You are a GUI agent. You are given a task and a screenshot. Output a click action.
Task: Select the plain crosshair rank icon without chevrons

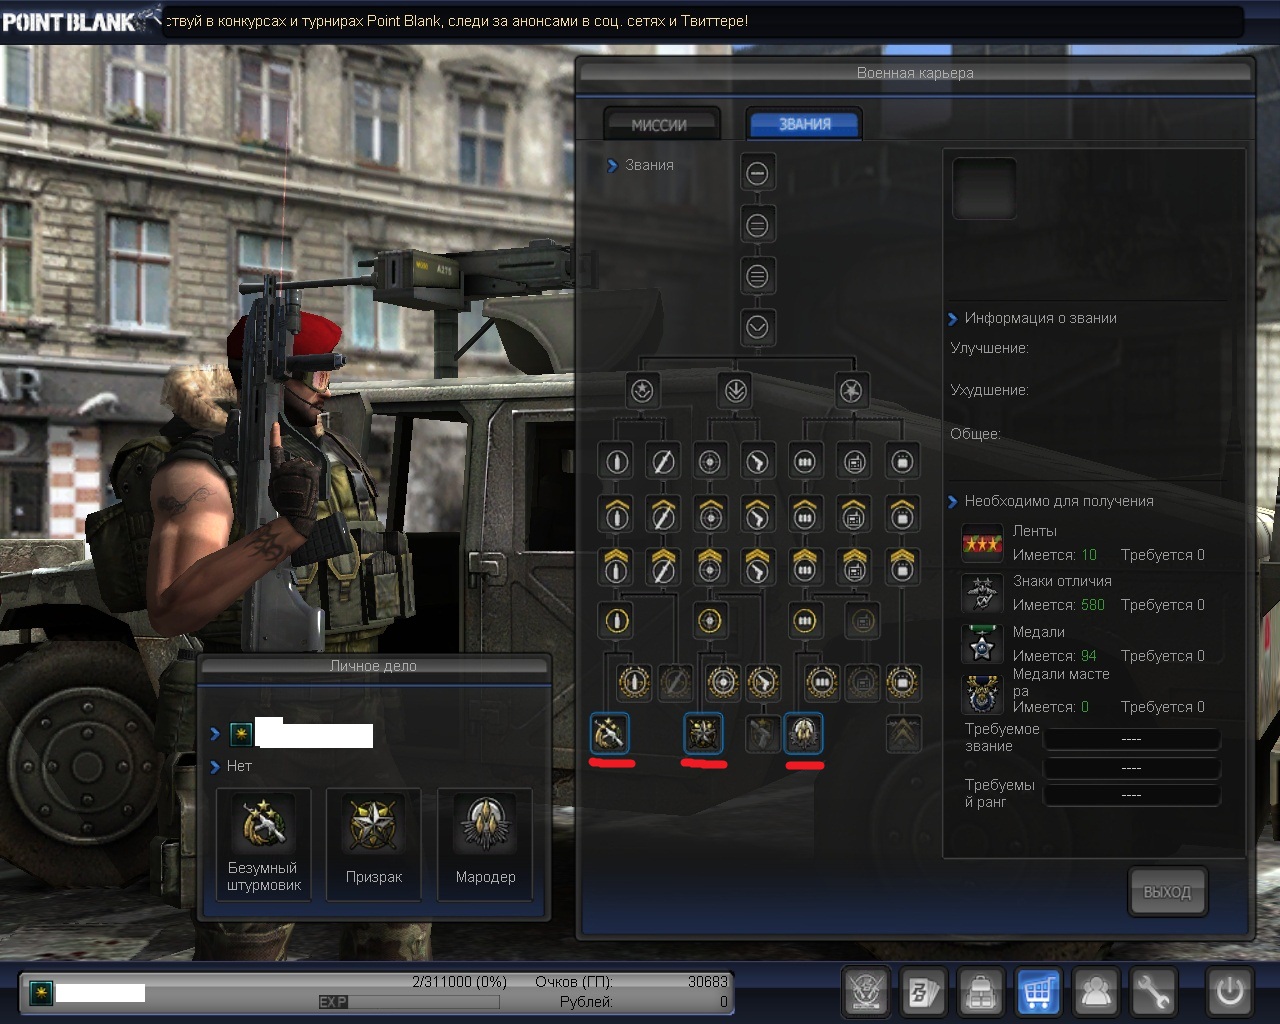click(710, 462)
